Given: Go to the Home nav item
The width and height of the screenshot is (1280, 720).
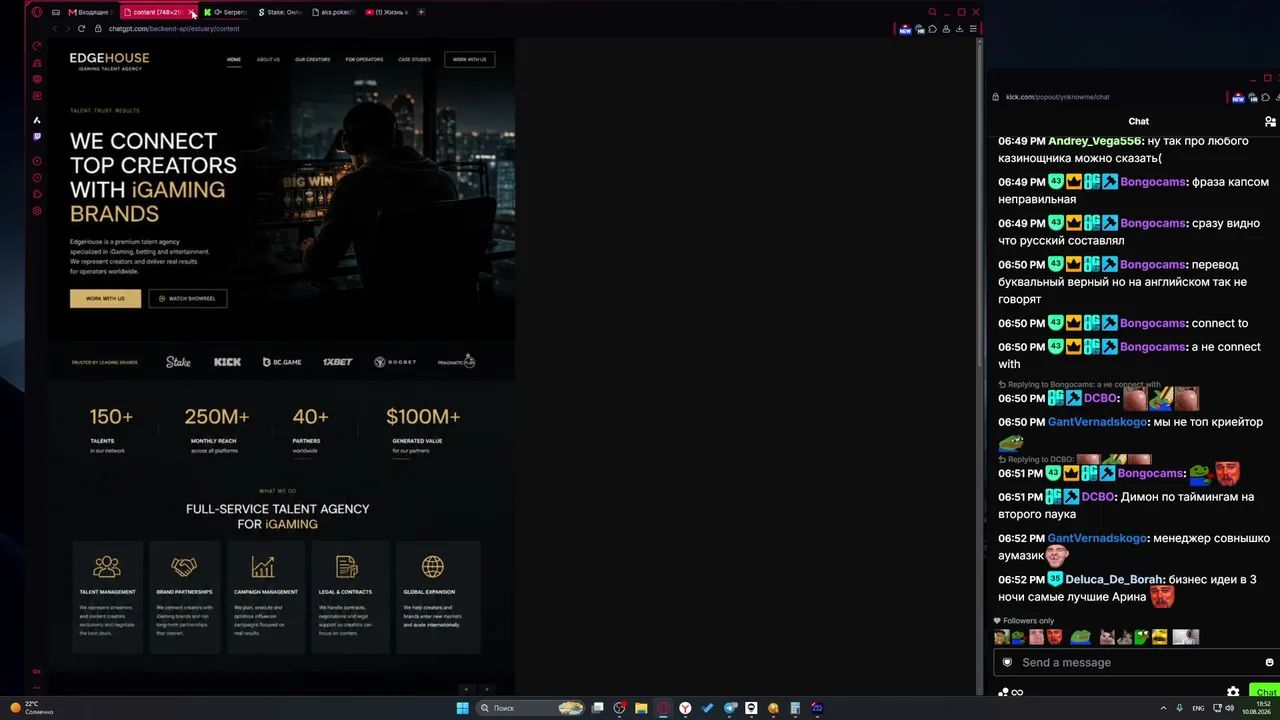Looking at the screenshot, I should click(234, 60).
